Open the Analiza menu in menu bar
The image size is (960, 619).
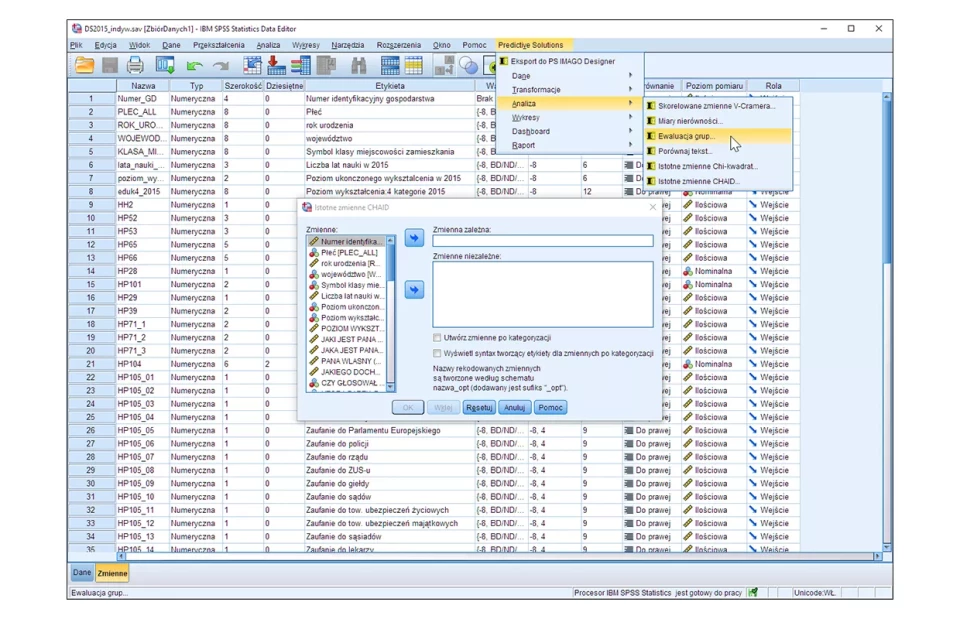(268, 45)
